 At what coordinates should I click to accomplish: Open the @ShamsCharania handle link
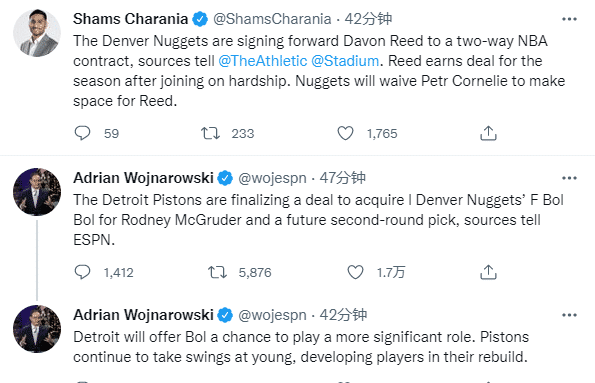[272, 19]
